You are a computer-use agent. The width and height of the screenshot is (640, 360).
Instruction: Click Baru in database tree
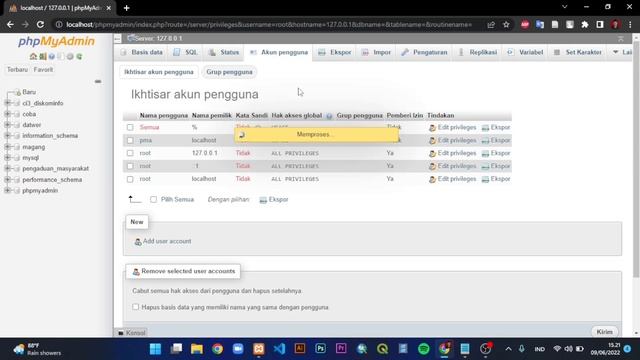tap(29, 92)
